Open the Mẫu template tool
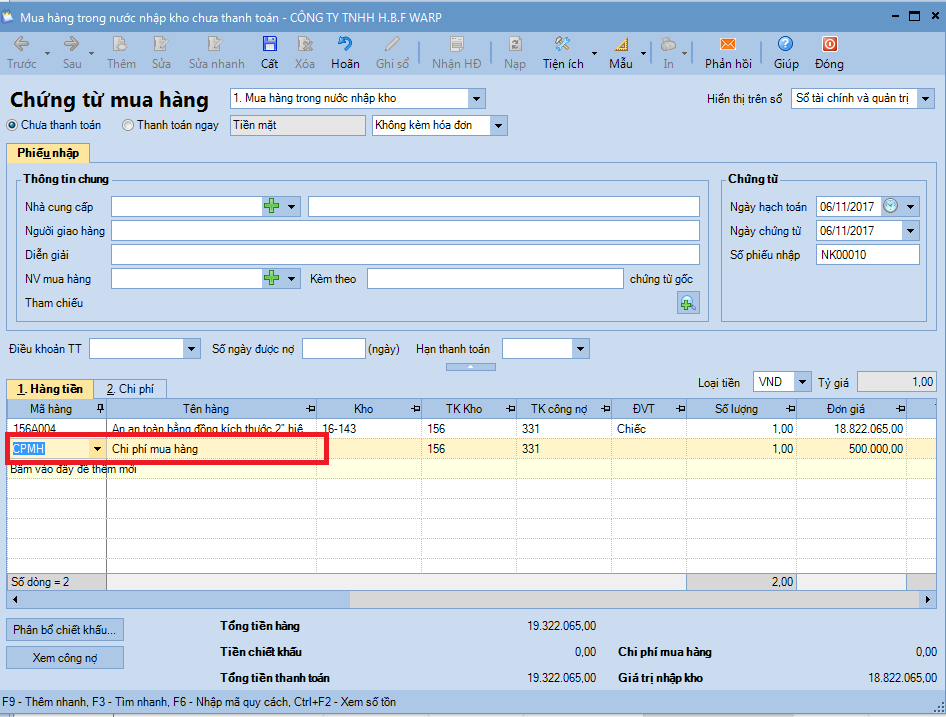Screen dimensions: 946x717 [620, 53]
